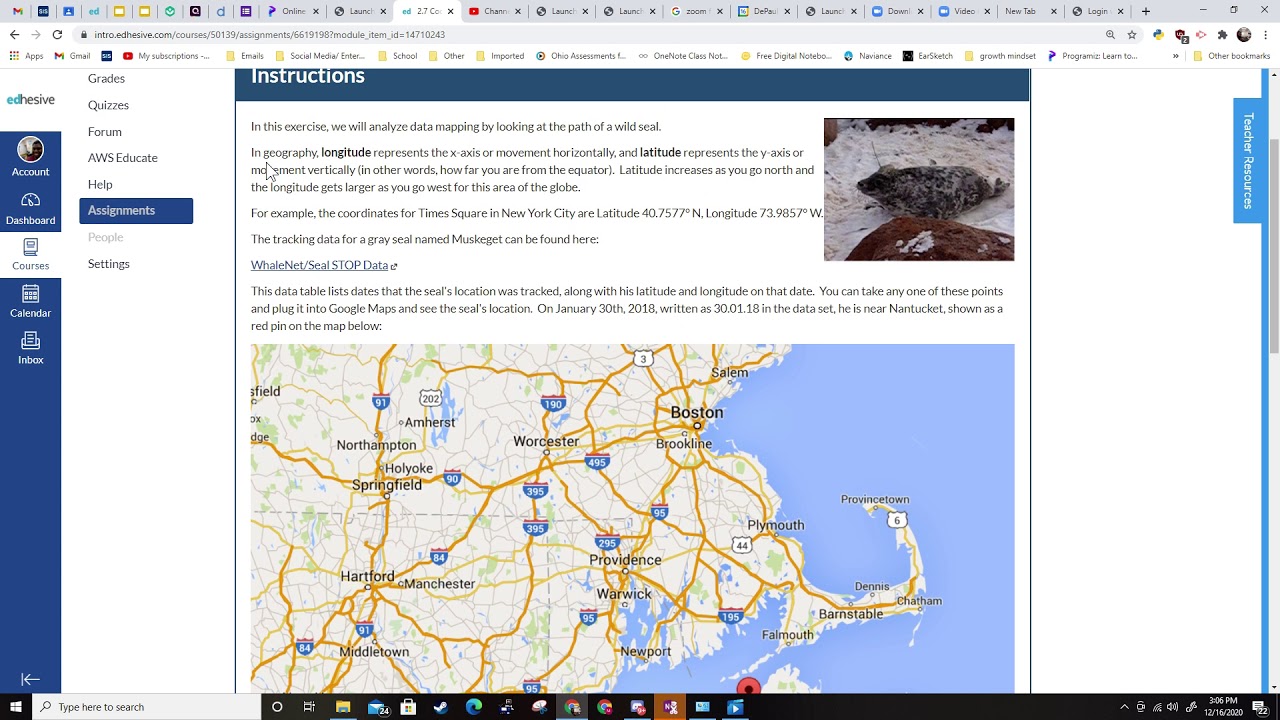This screenshot has height=720, width=1280.
Task: Open a new browser tab with plus
Action: click(1146, 11)
